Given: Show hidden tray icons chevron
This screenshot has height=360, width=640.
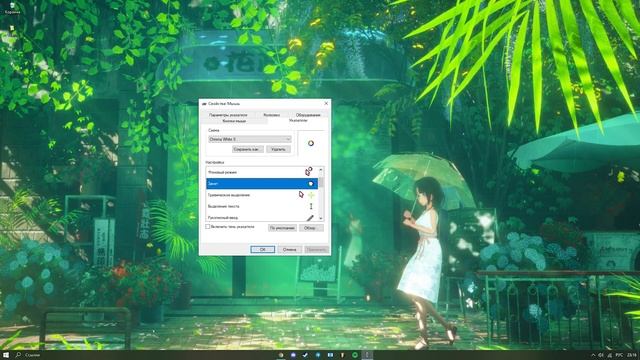Looking at the screenshot, I should (x=593, y=355).
